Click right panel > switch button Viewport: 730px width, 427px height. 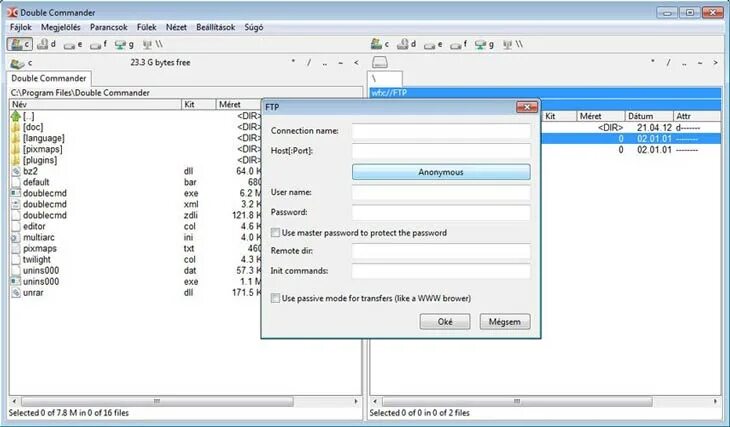[x=715, y=62]
